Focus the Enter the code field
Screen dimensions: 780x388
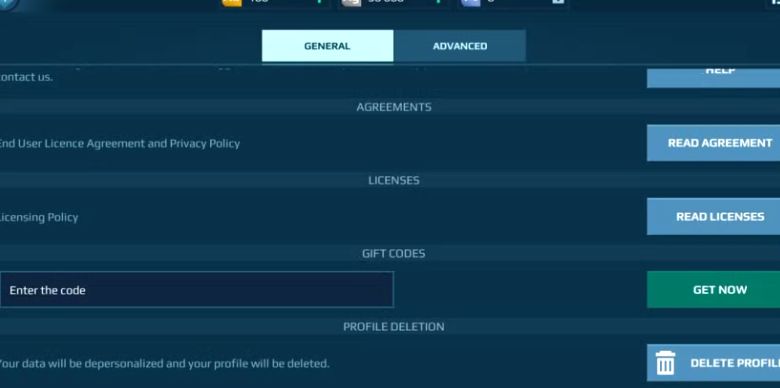(196, 290)
